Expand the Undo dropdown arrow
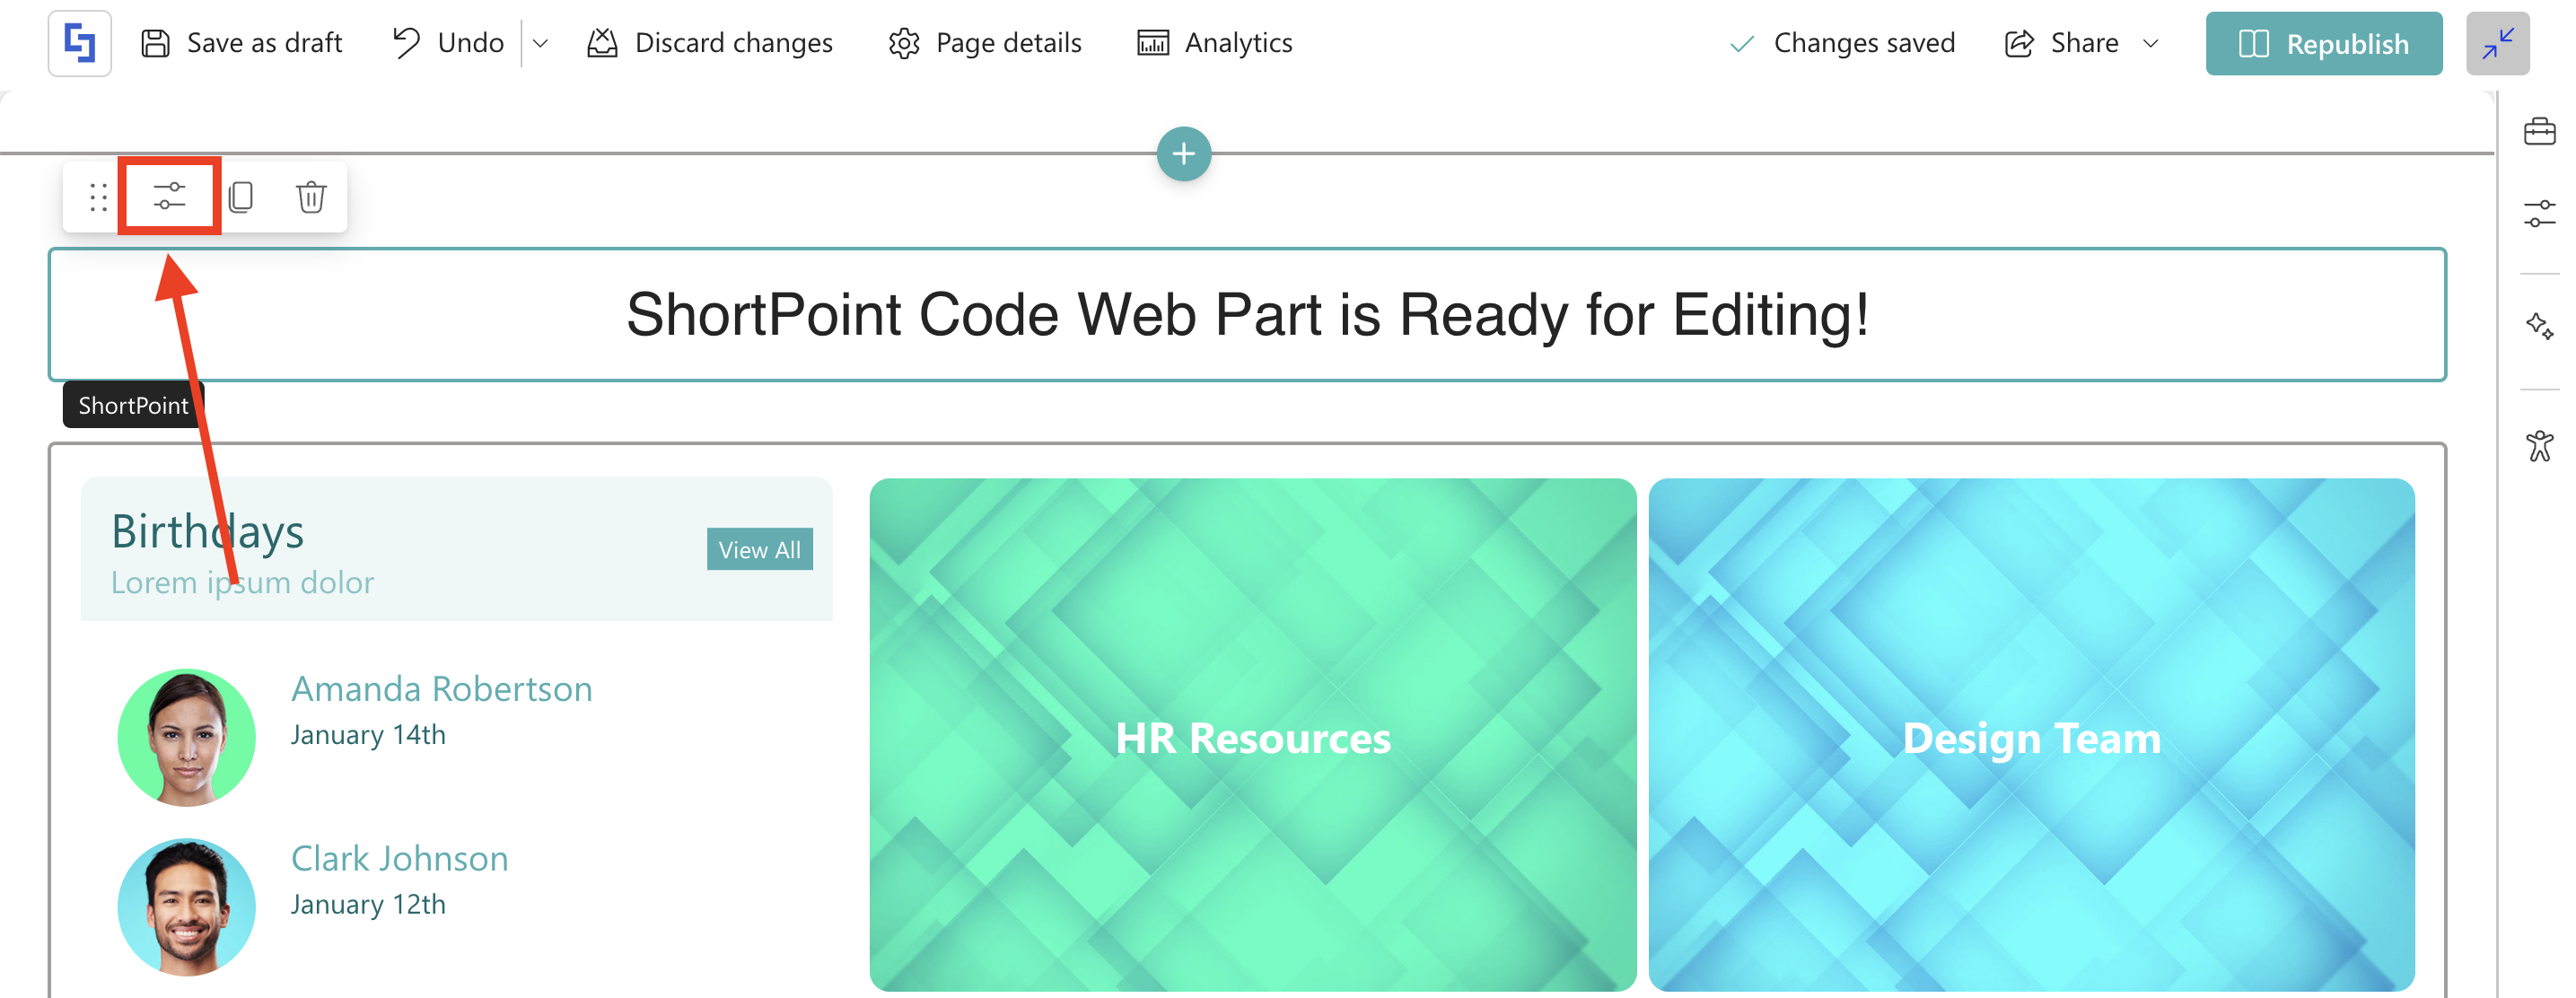Image resolution: width=2576 pixels, height=998 pixels. coord(541,43)
